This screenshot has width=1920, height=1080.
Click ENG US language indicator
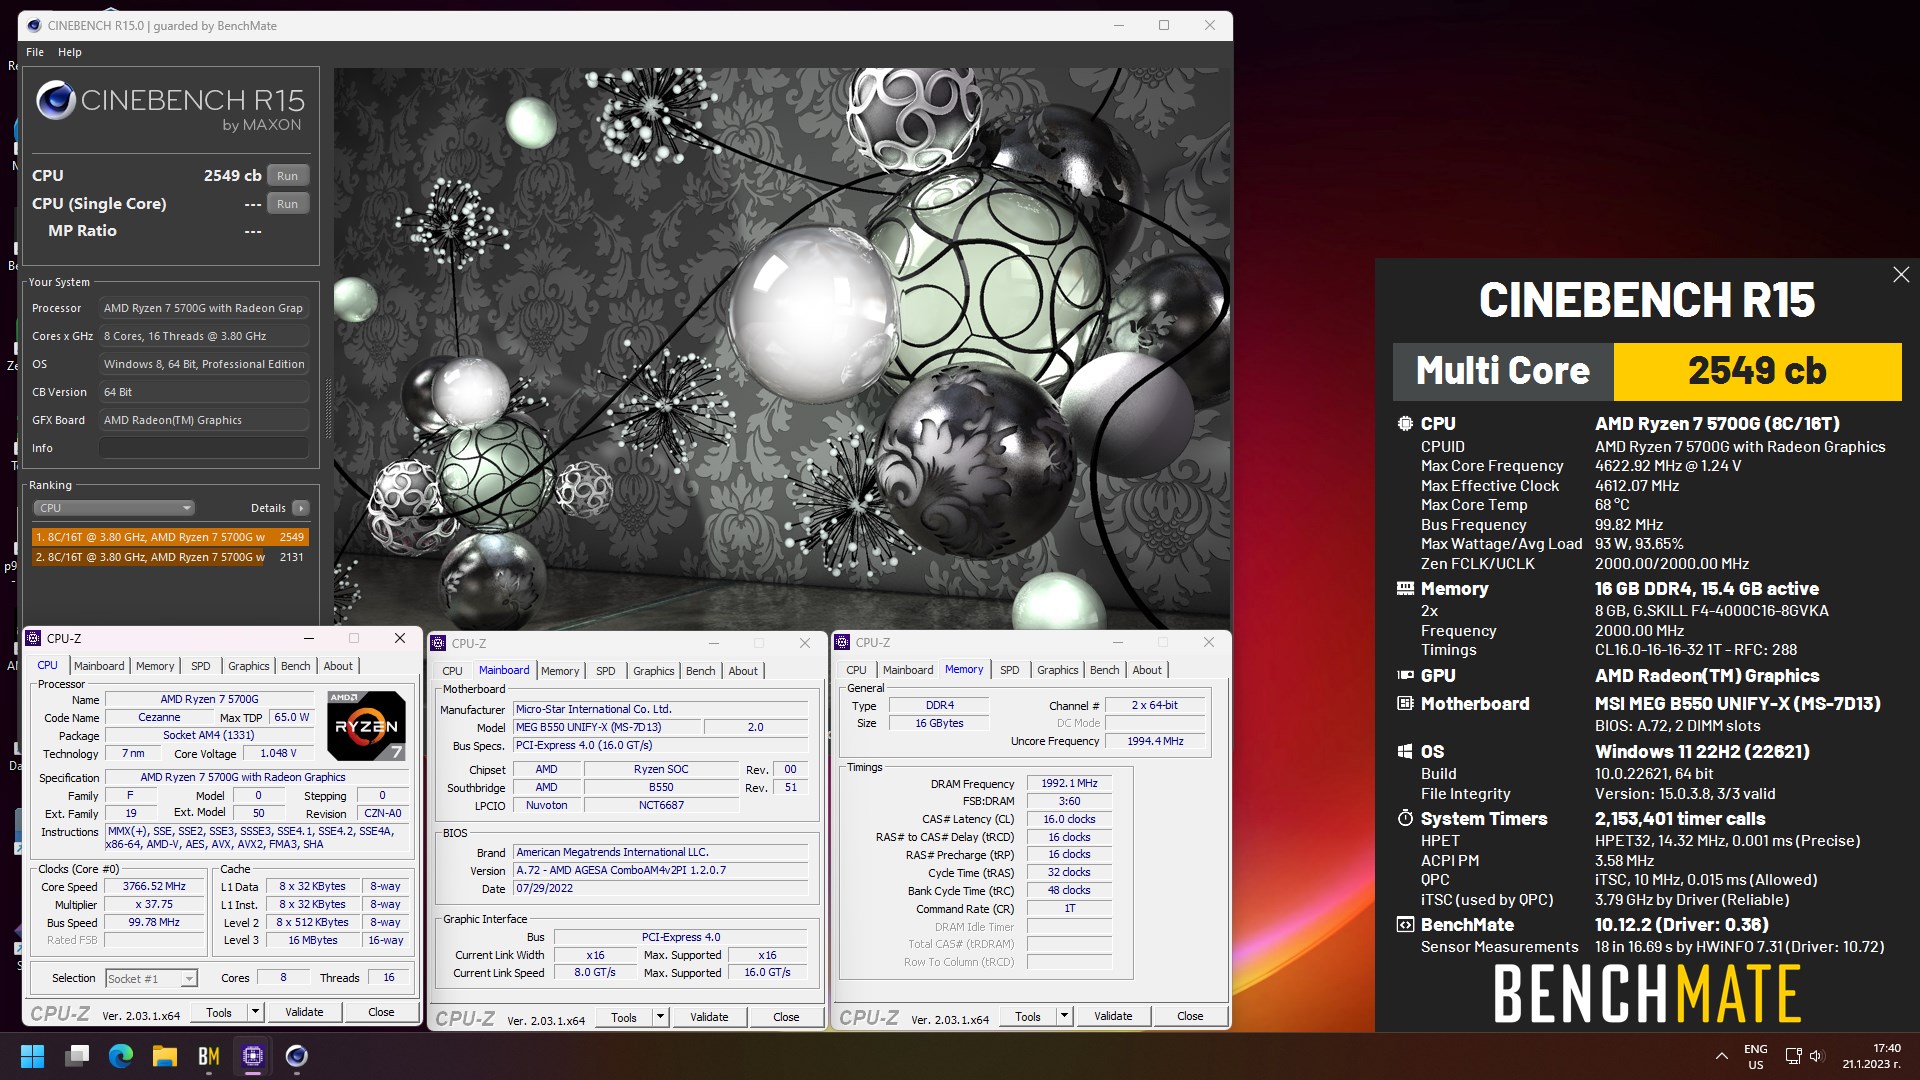point(1756,1057)
